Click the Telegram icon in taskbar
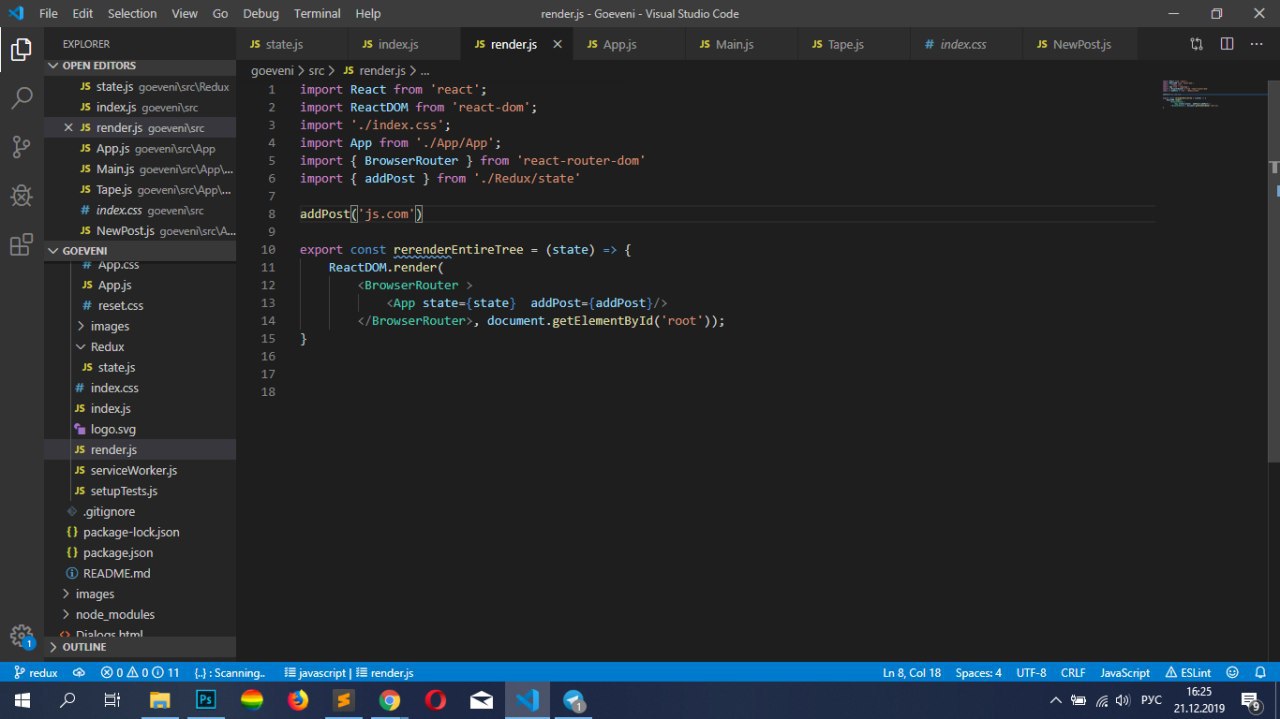Screen dimensions: 1280x719 (573, 700)
